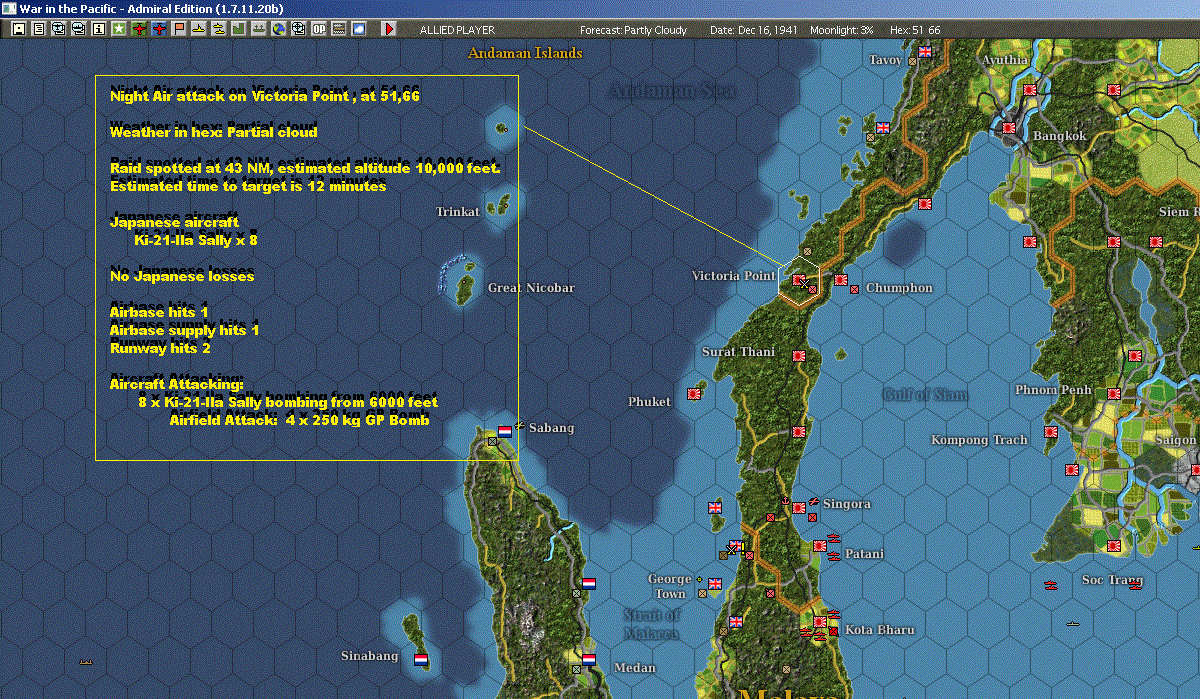Click the 'Gulf of Siam' sea label

[x=925, y=395]
